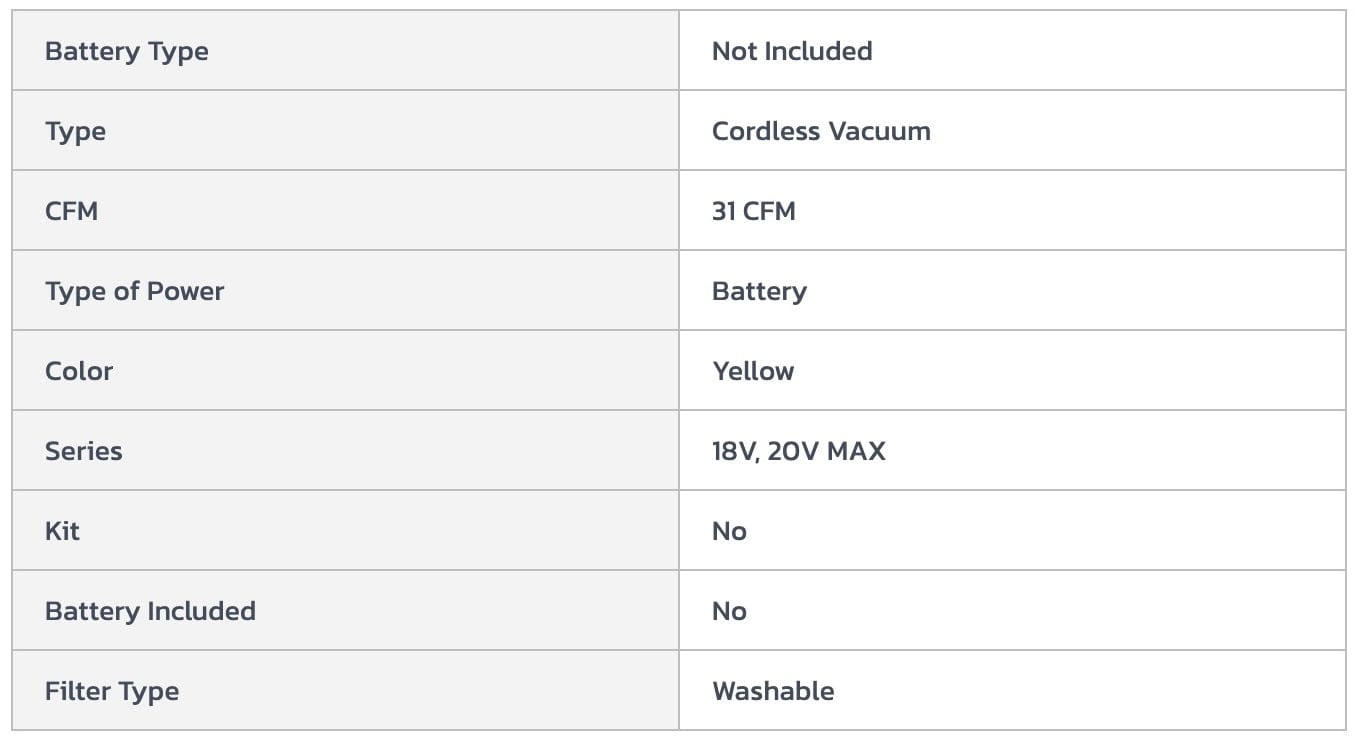This screenshot has height=738, width=1355.
Task: Click the Type of Power label
Action: point(134,291)
